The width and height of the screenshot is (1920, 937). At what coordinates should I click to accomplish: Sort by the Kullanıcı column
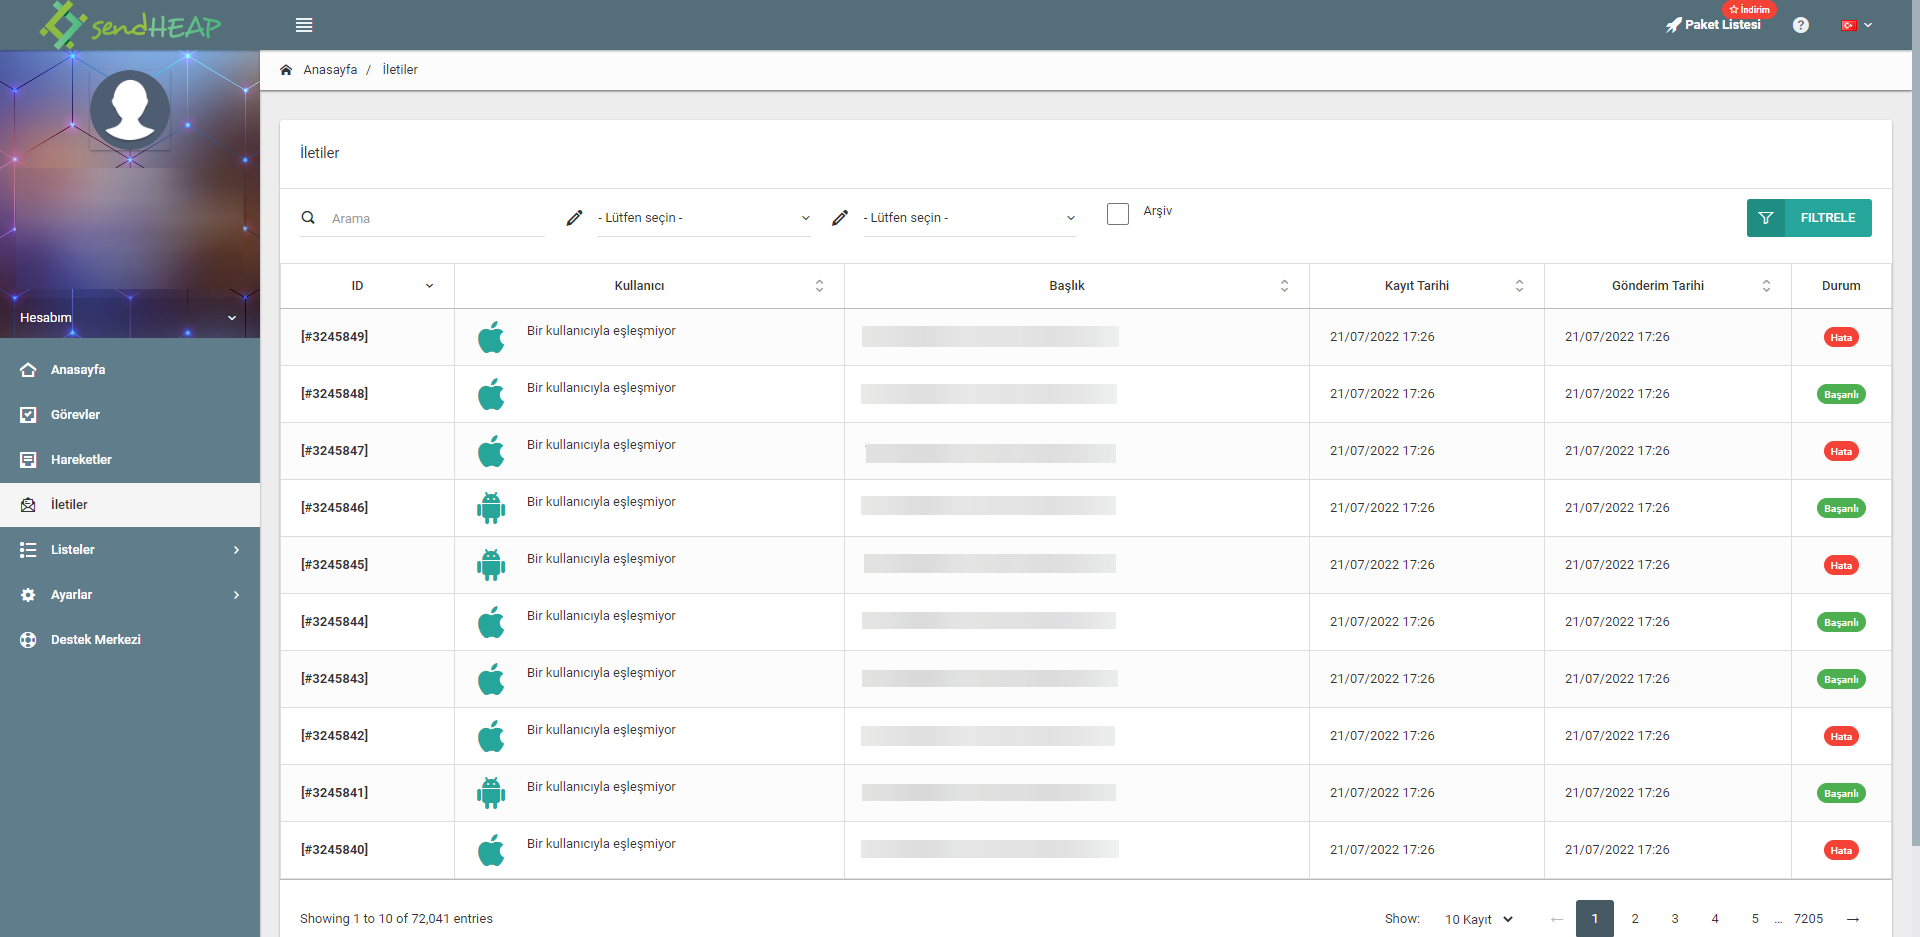pos(649,286)
